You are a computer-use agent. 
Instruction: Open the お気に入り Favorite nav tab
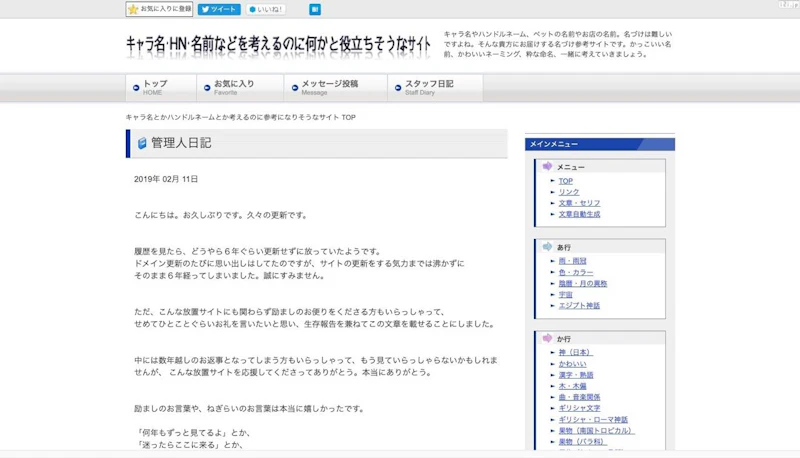(x=240, y=88)
